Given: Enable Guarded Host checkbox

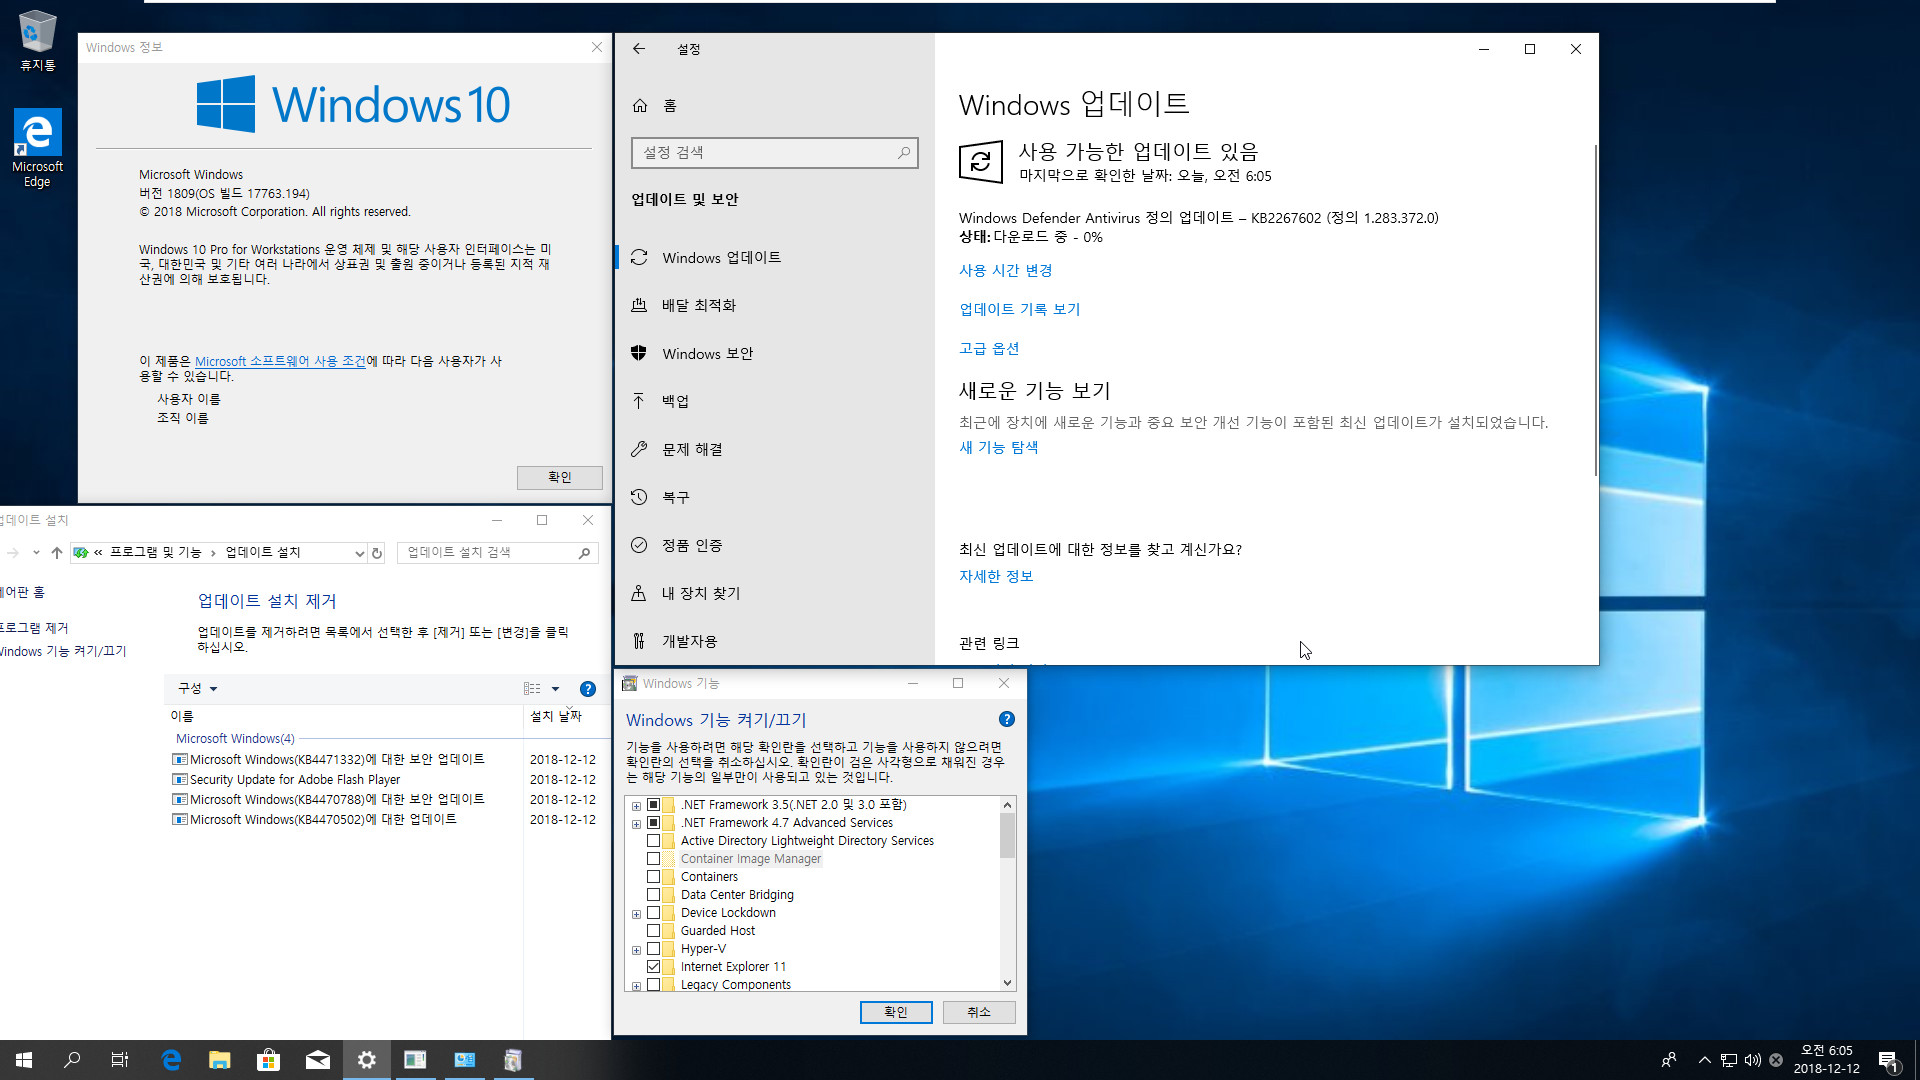Looking at the screenshot, I should 653,931.
